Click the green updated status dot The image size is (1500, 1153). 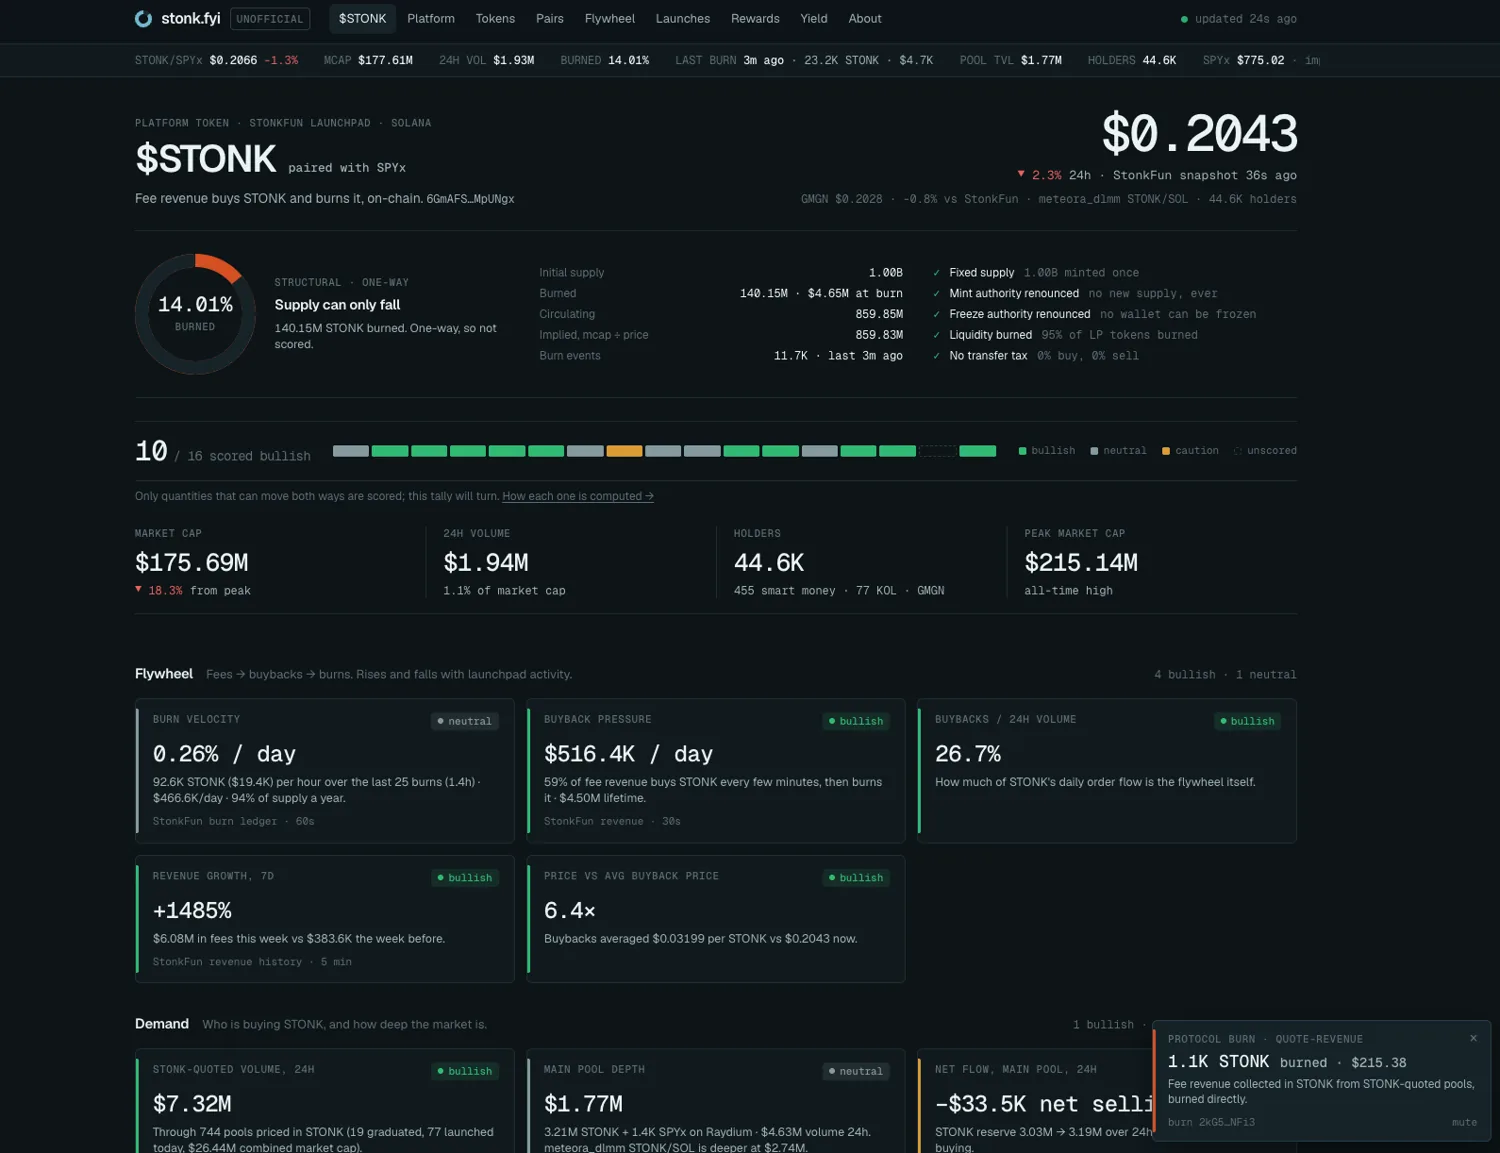tap(1184, 19)
